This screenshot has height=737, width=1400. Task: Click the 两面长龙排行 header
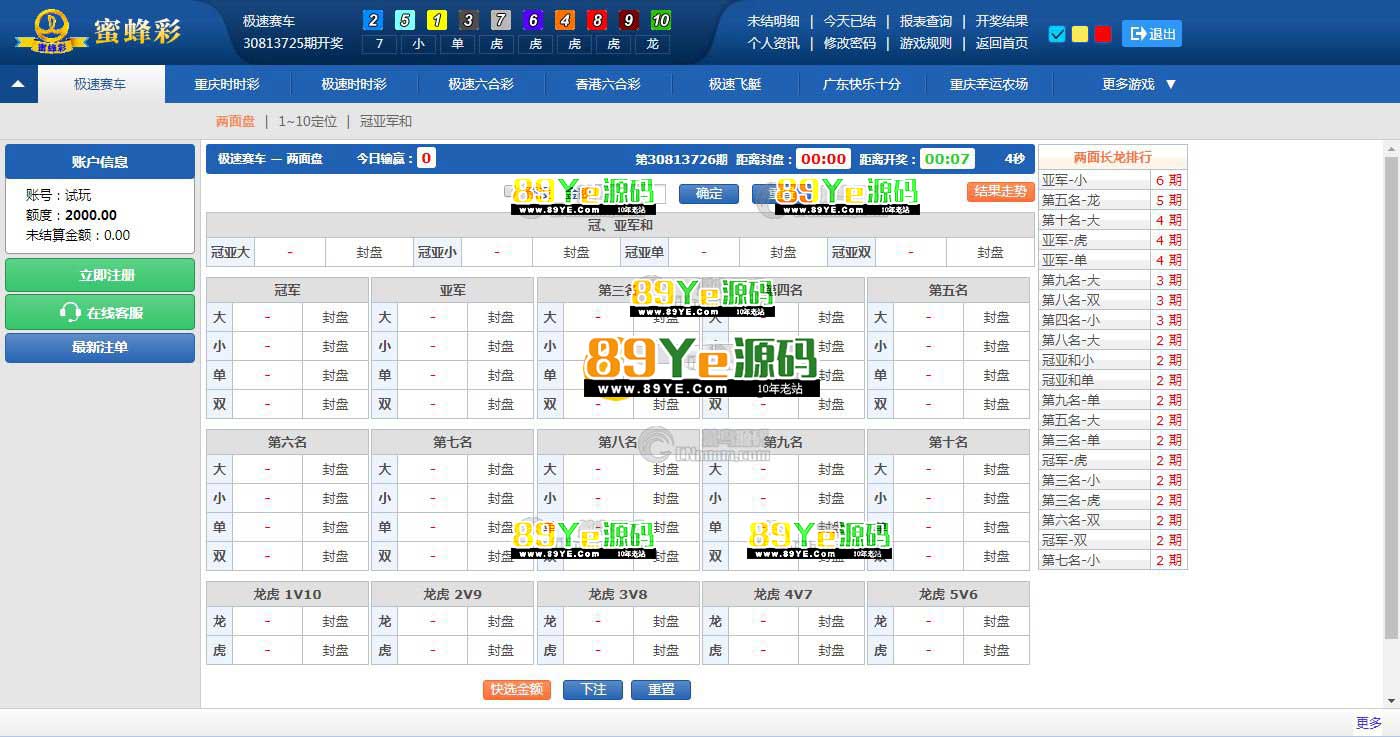pyautogui.click(x=1112, y=157)
